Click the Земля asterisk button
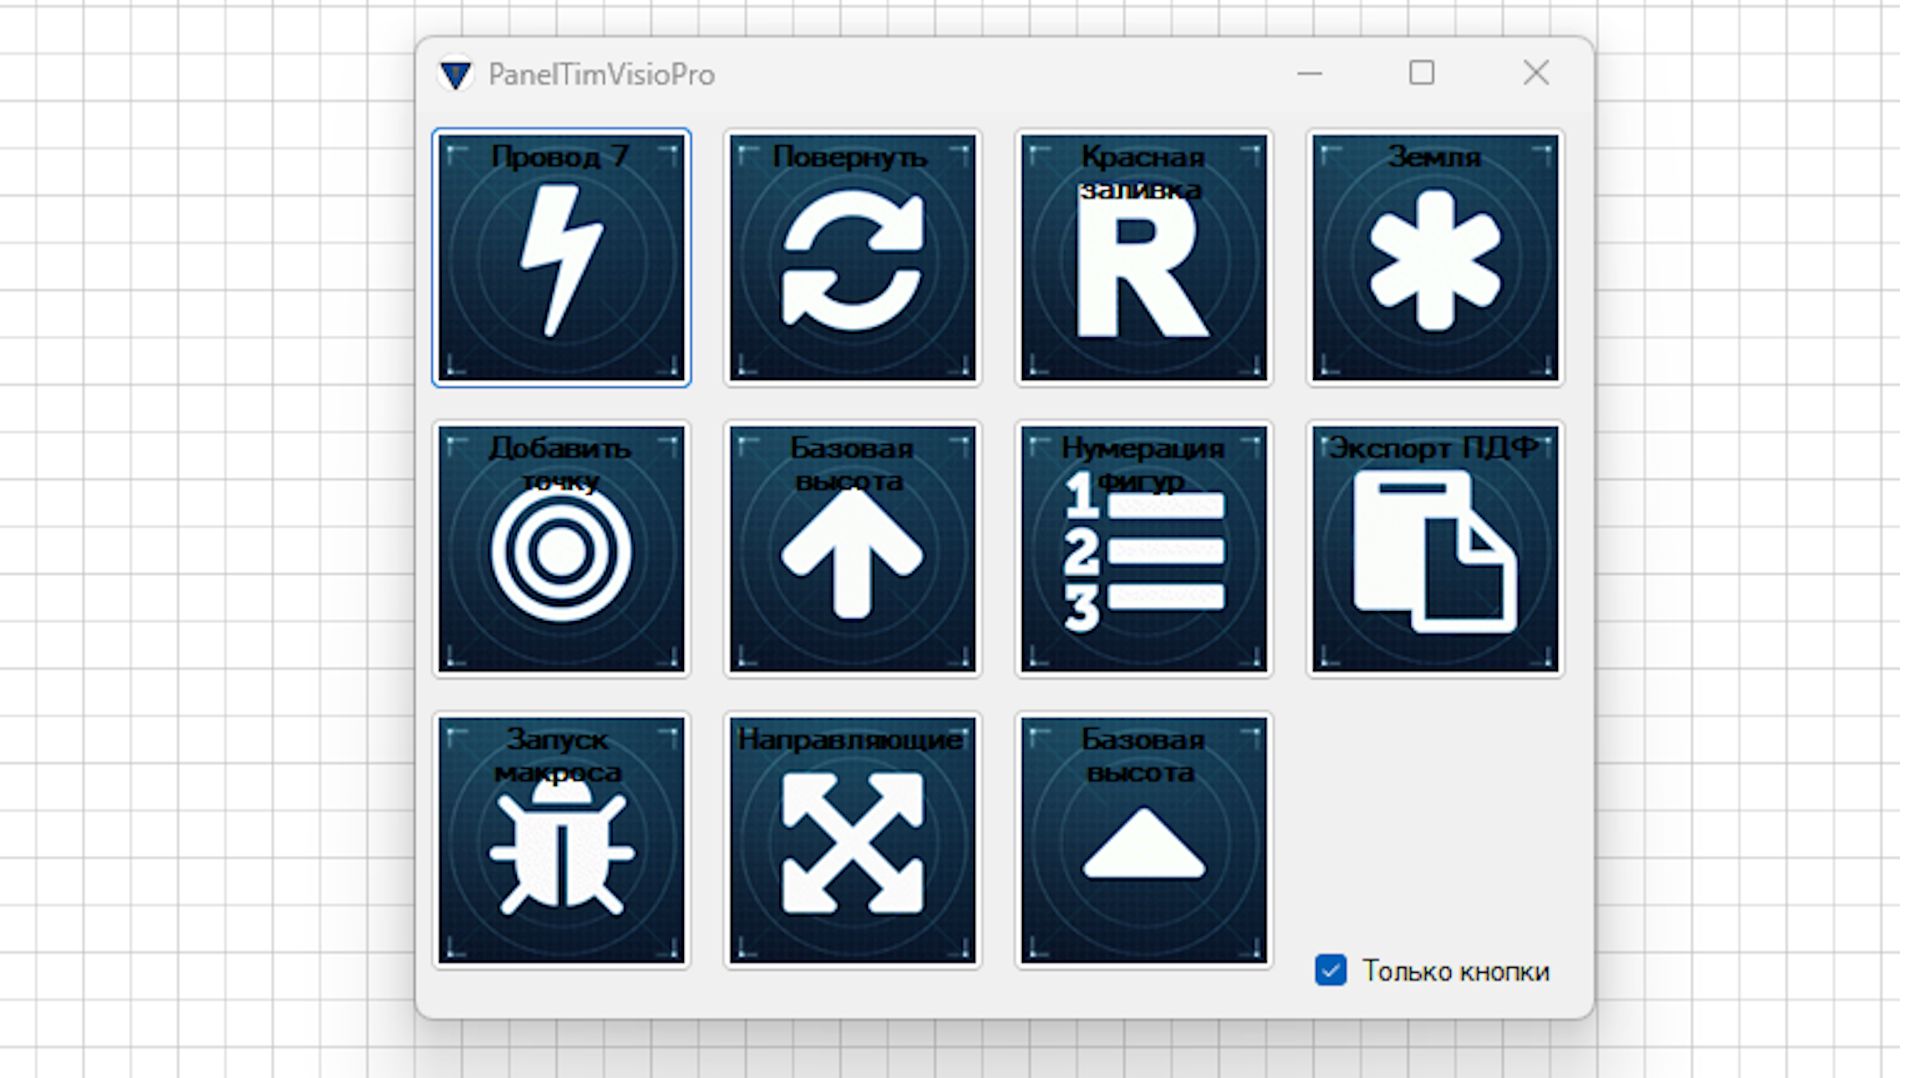The height and width of the screenshot is (1078, 1920). (1435, 258)
